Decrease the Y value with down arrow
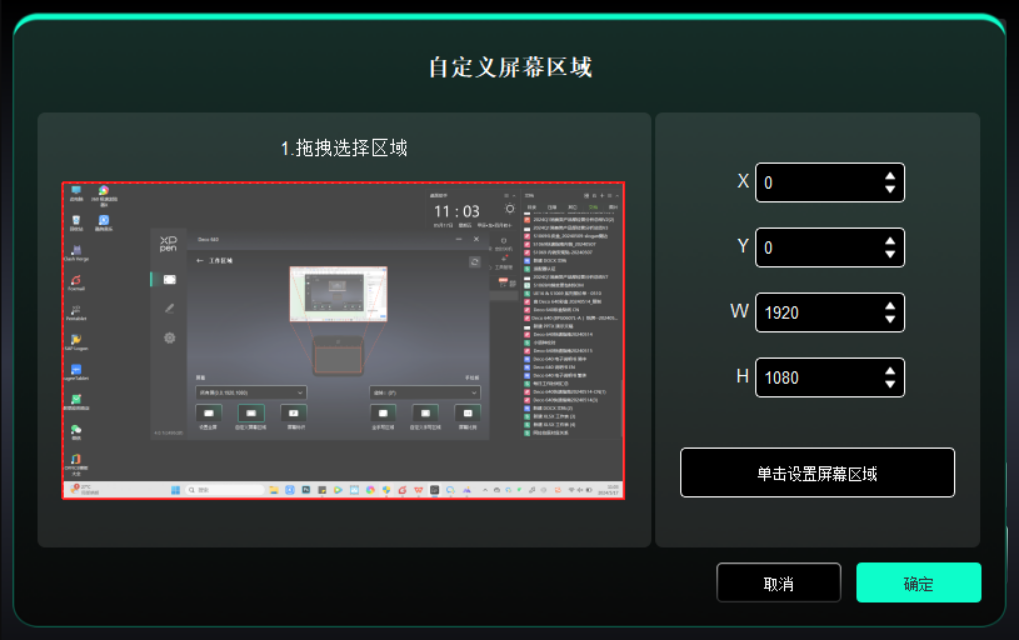1019x640 pixels. tap(890, 255)
